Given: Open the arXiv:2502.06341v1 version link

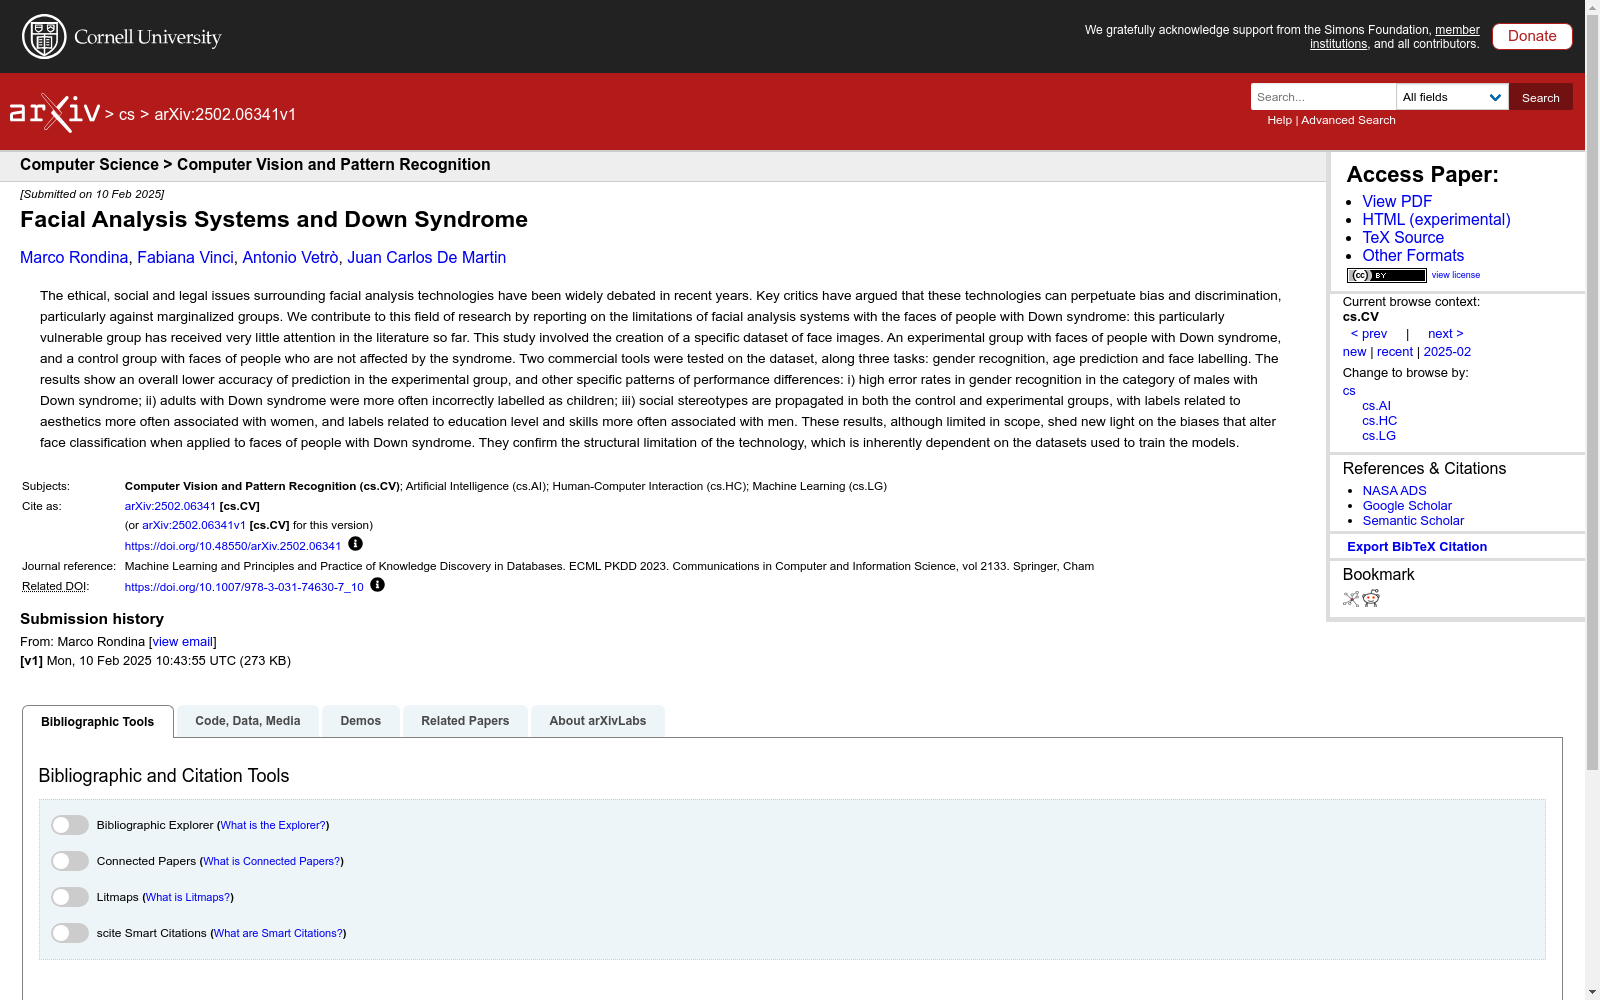Looking at the screenshot, I should (x=194, y=525).
